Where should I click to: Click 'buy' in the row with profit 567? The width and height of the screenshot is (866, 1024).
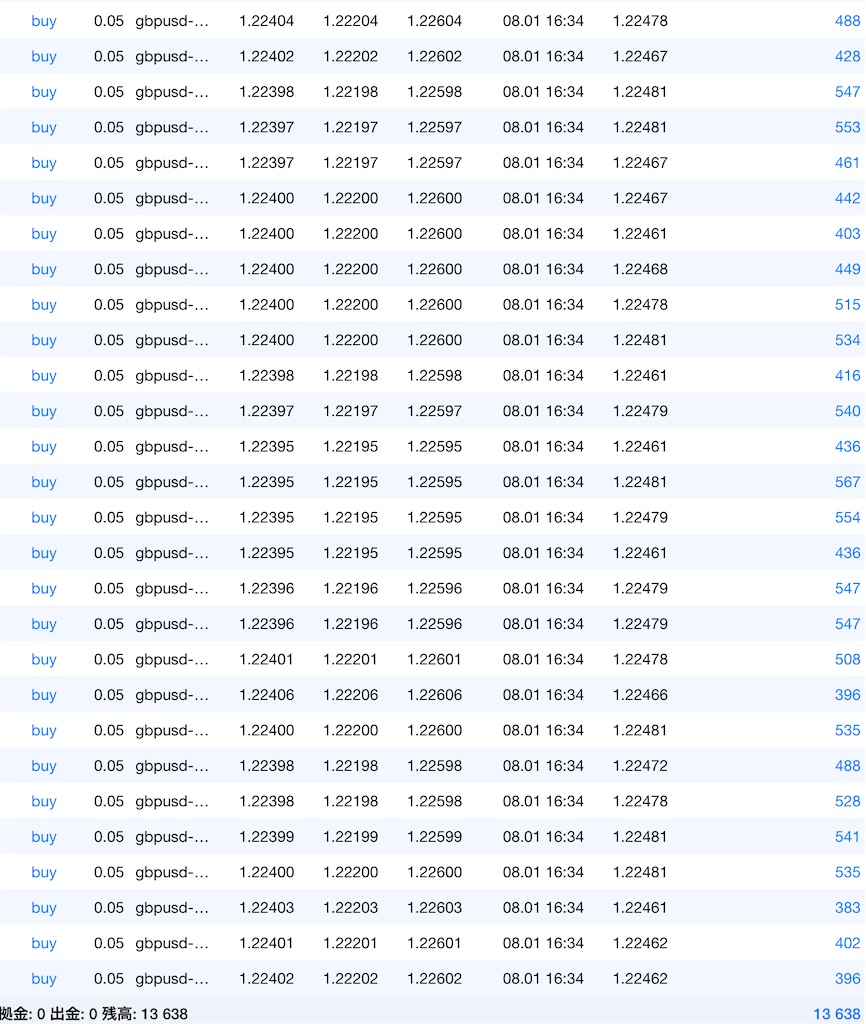44,483
